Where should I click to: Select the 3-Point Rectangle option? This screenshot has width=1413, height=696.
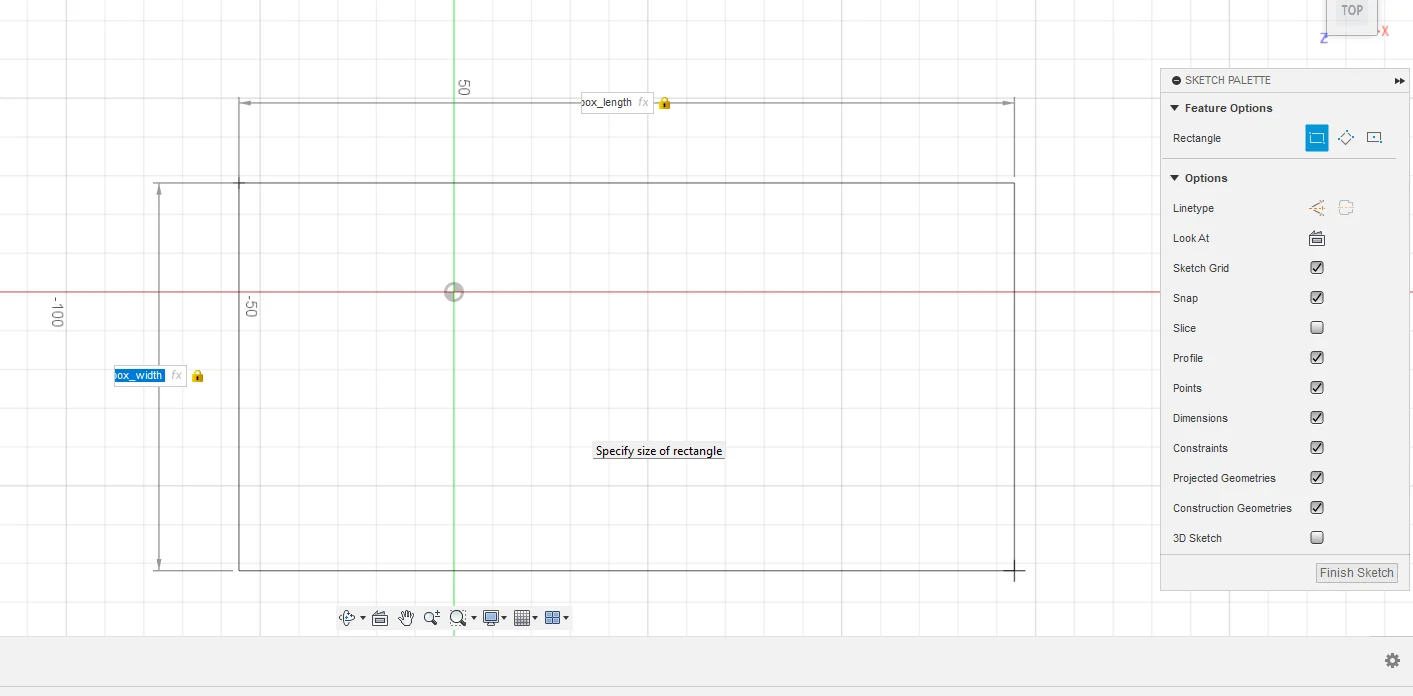1346,138
